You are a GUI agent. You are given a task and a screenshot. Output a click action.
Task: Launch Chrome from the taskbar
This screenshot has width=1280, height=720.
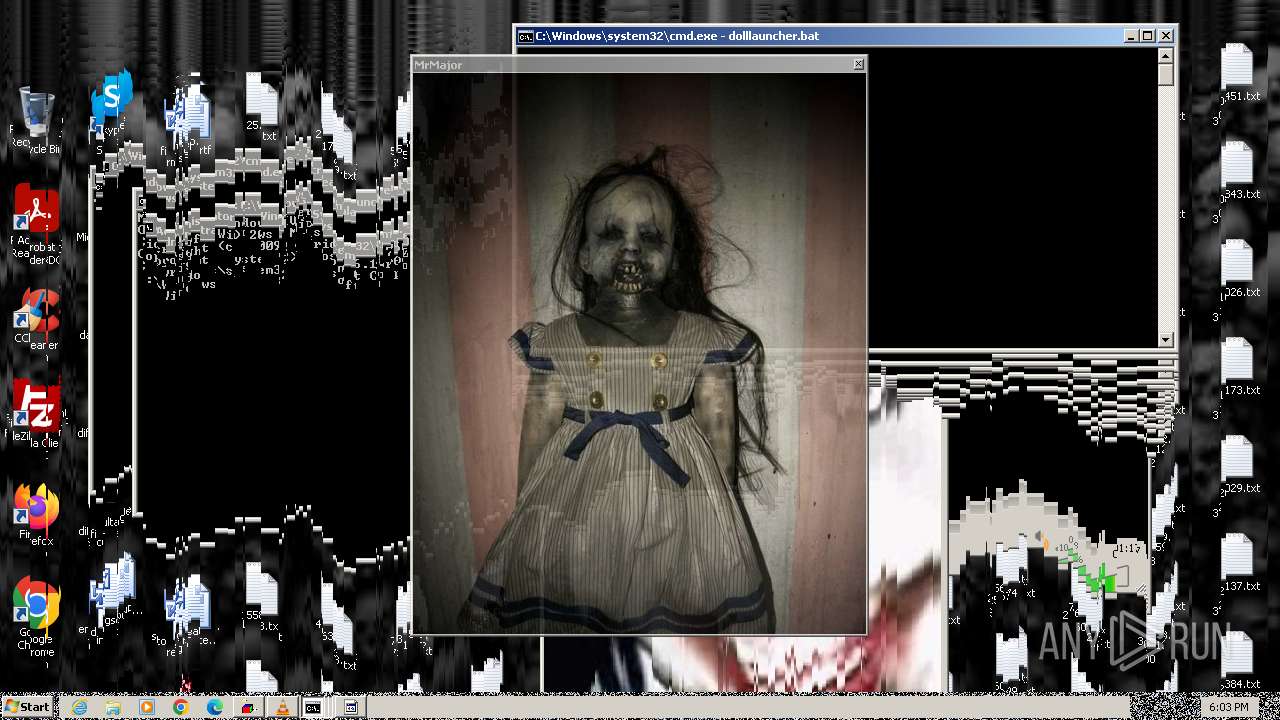(181, 707)
